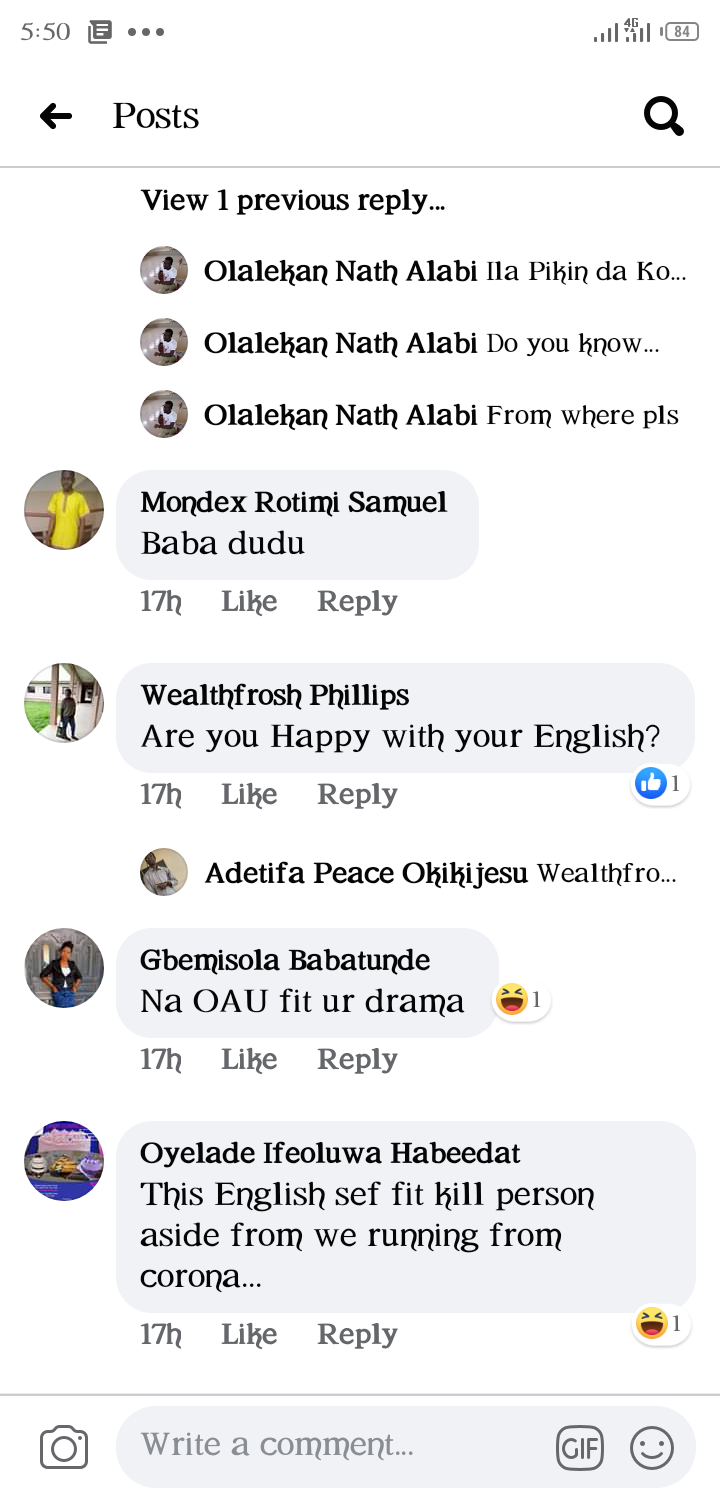The width and height of the screenshot is (720, 1500).
Task: Open the GIF picker icon
Action: (580, 1447)
